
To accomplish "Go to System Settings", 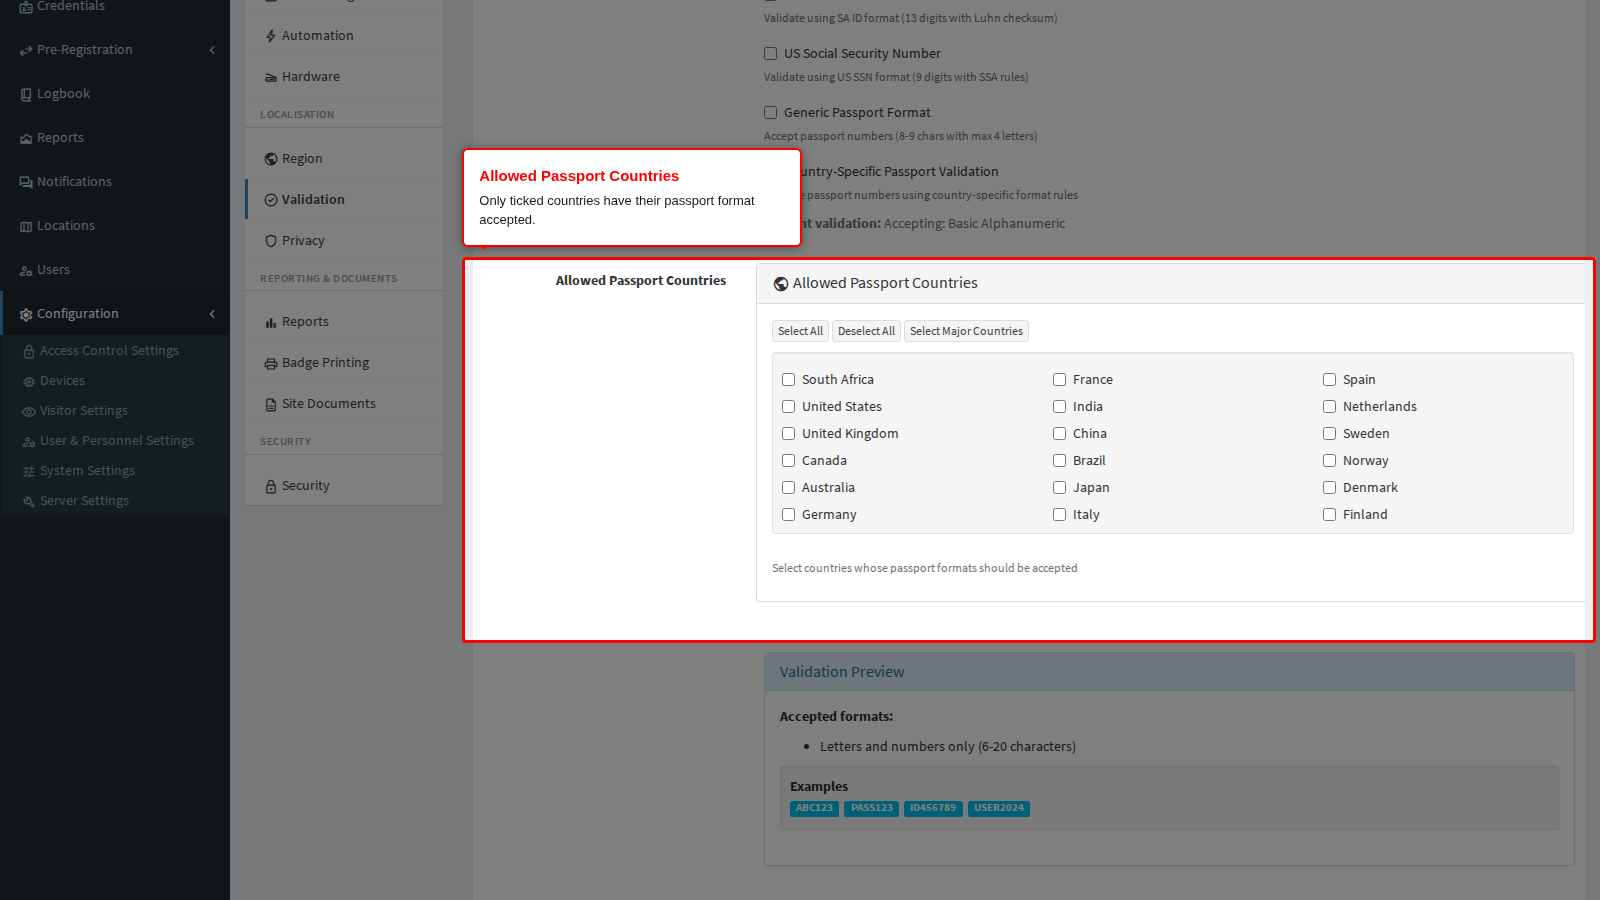I will [87, 471].
